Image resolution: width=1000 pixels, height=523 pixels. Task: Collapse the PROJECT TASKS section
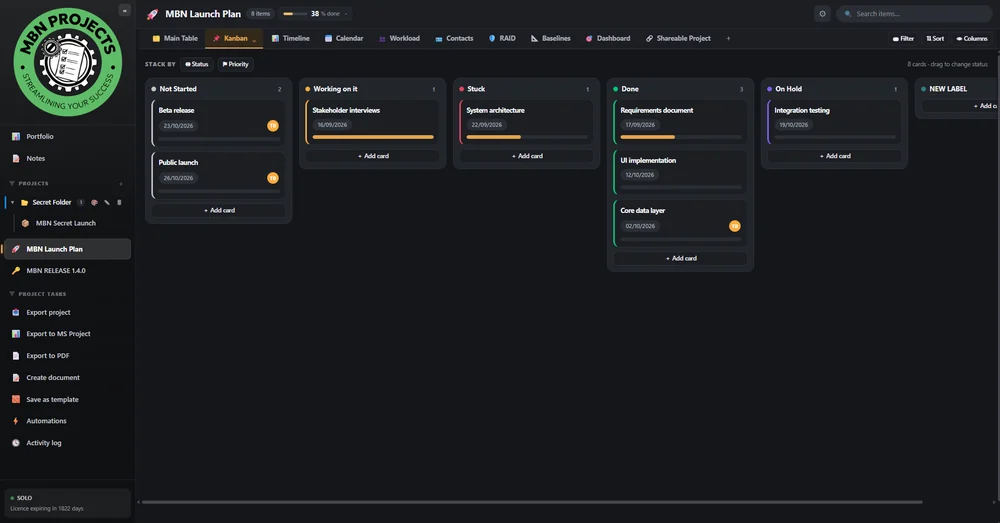[x=12, y=294]
